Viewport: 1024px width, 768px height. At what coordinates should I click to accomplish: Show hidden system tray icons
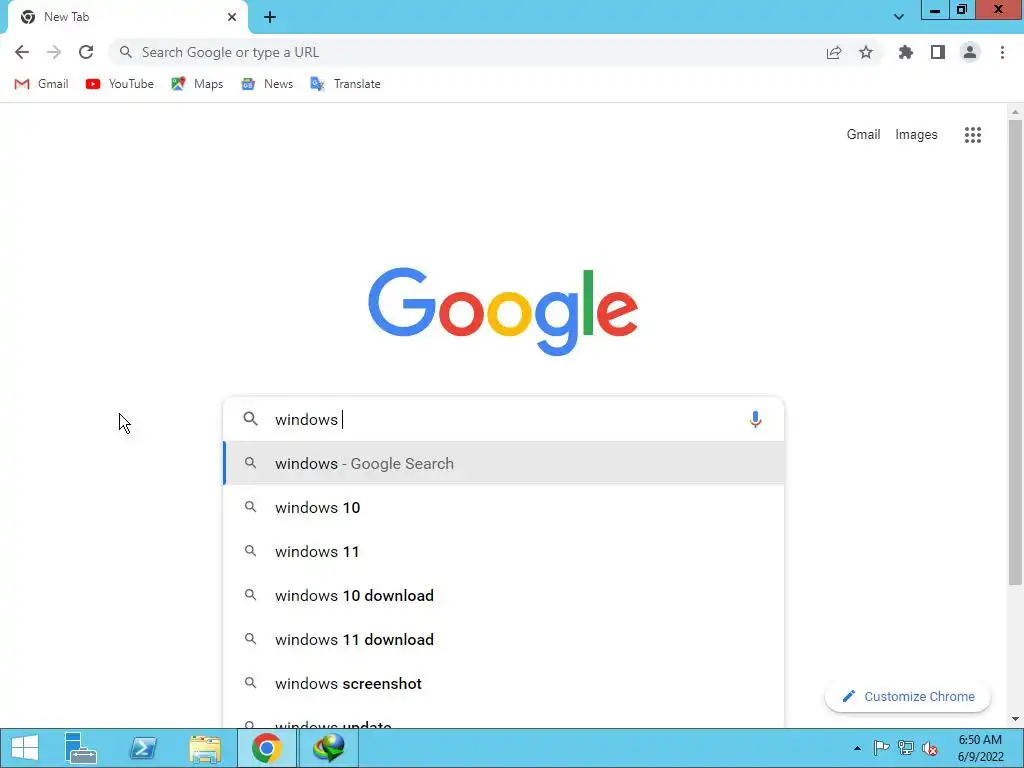[x=857, y=748]
